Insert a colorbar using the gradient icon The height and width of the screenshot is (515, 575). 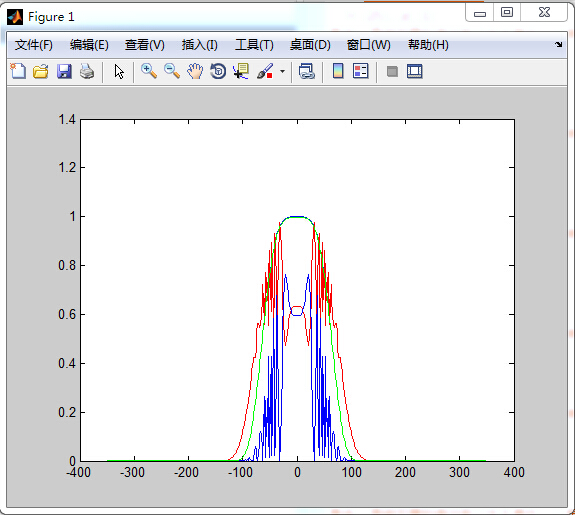click(x=338, y=71)
